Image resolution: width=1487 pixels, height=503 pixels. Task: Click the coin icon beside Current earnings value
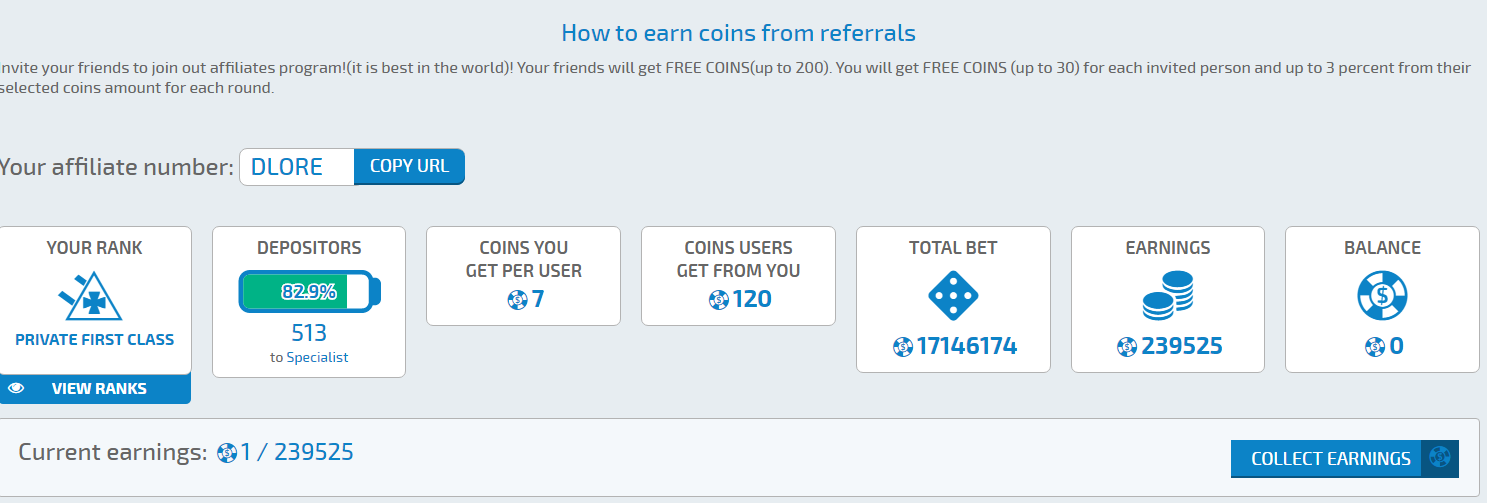(227, 453)
